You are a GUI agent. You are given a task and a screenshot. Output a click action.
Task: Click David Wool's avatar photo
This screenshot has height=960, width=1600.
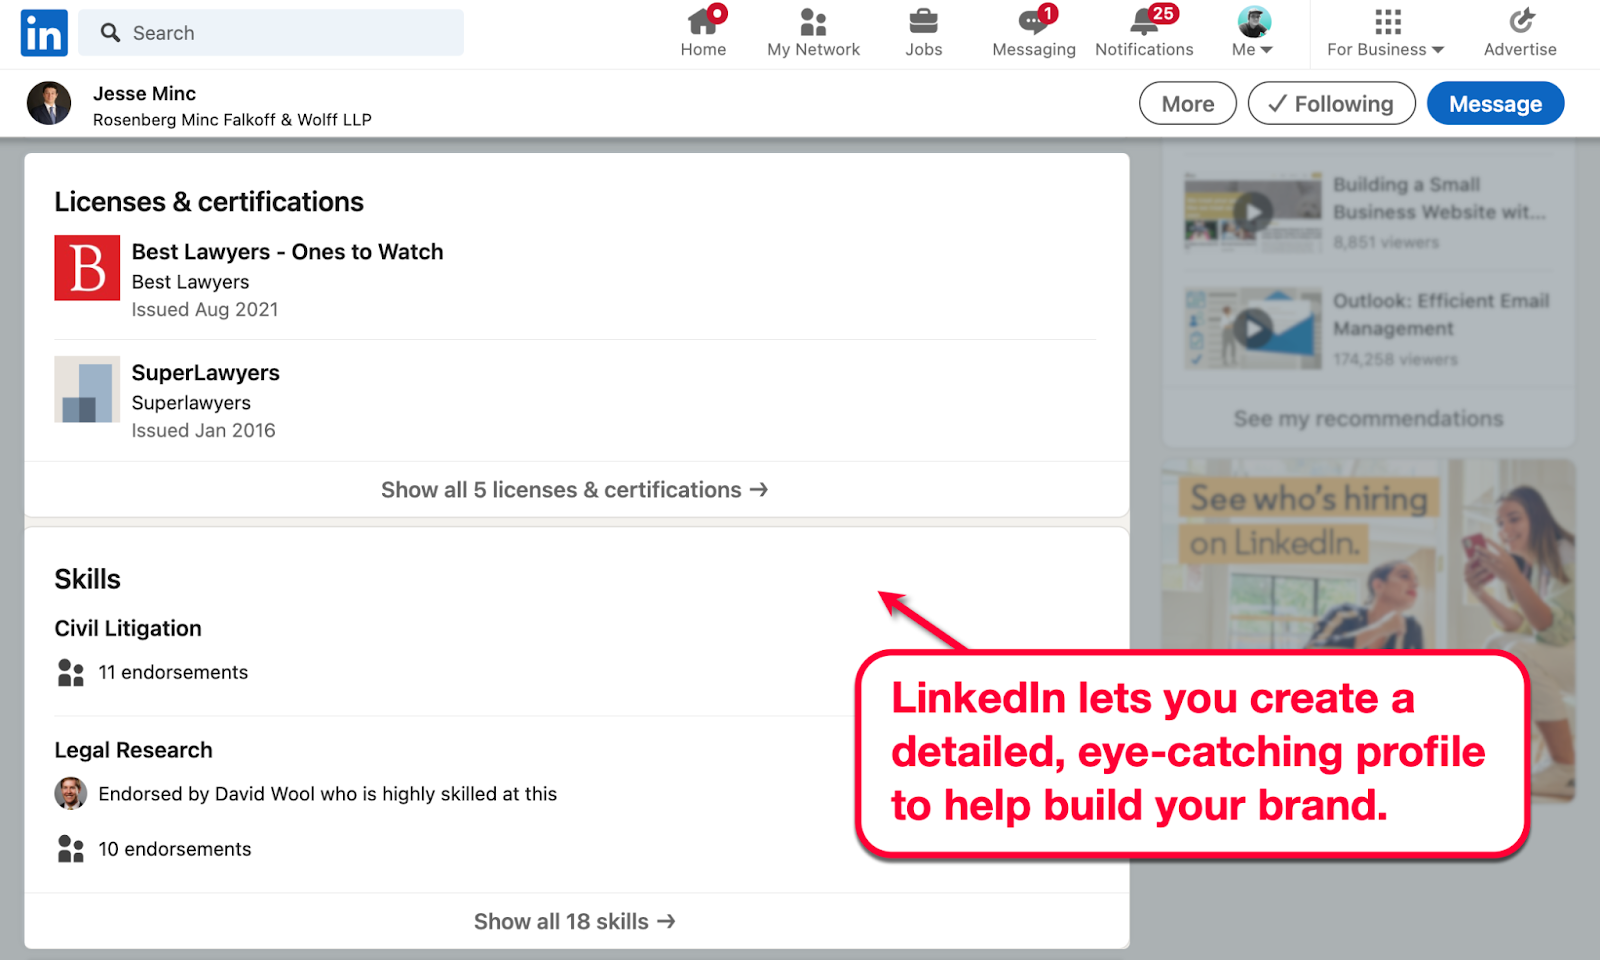70,794
